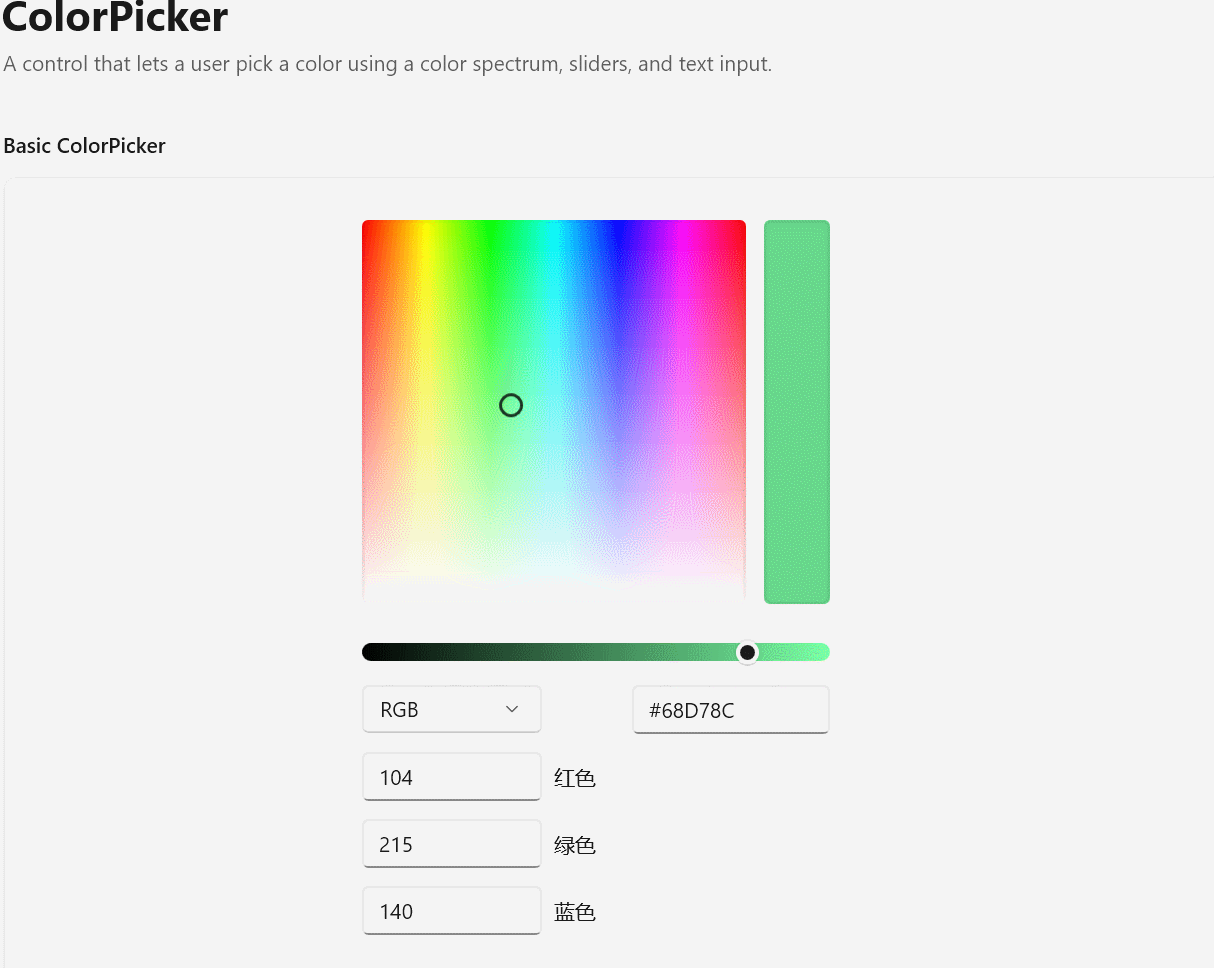The height and width of the screenshot is (968, 1214).
Task: Pick magenta at top of the spectrum
Action: tap(682, 230)
